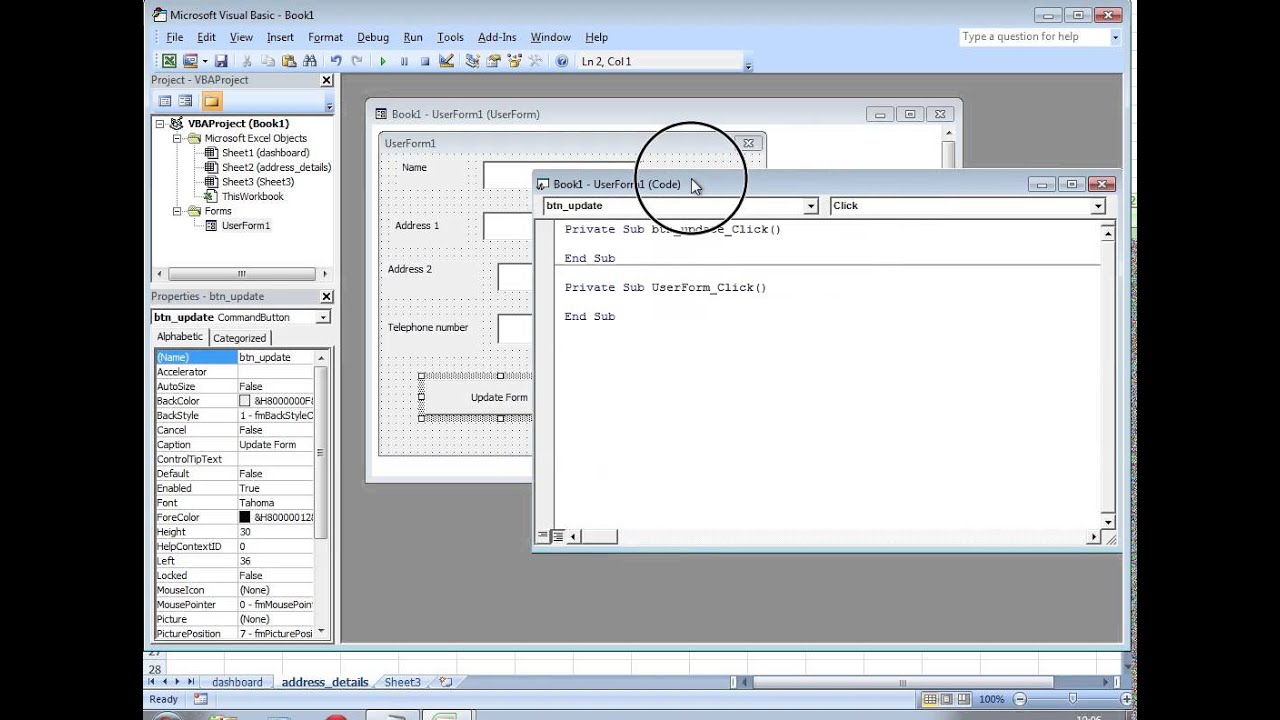Open help question box dropdown arrow
Image resolution: width=1280 pixels, height=720 pixels.
1115,37
